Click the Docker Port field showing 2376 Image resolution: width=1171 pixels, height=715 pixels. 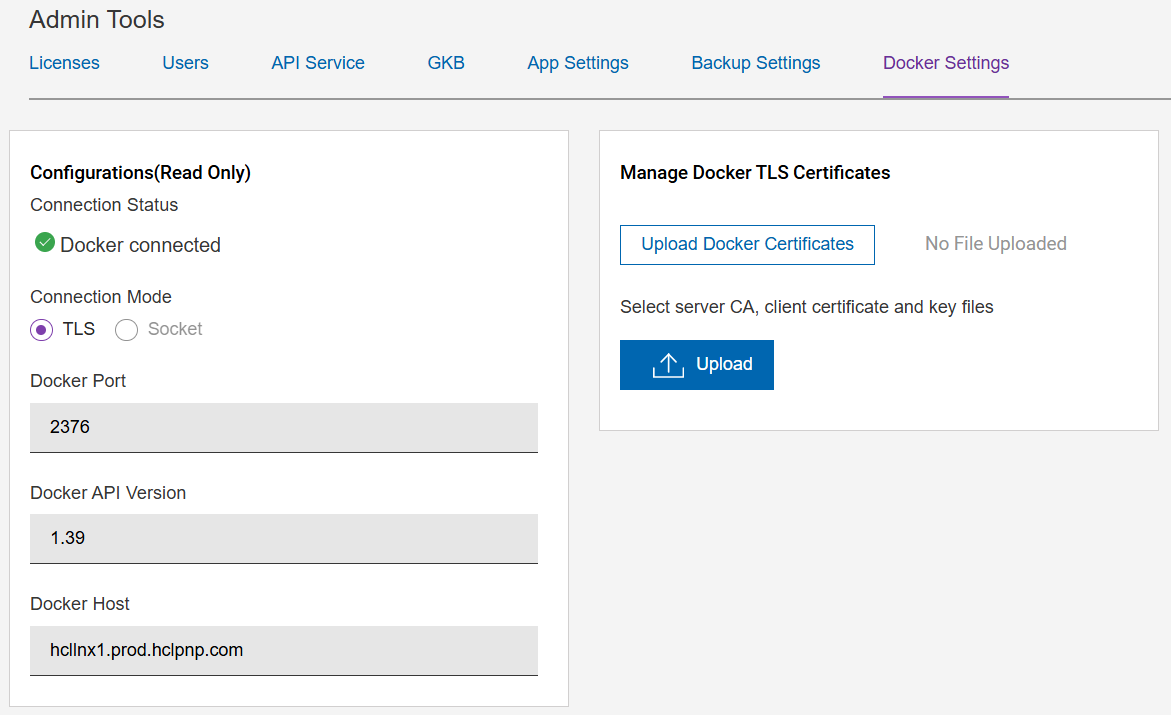(284, 427)
